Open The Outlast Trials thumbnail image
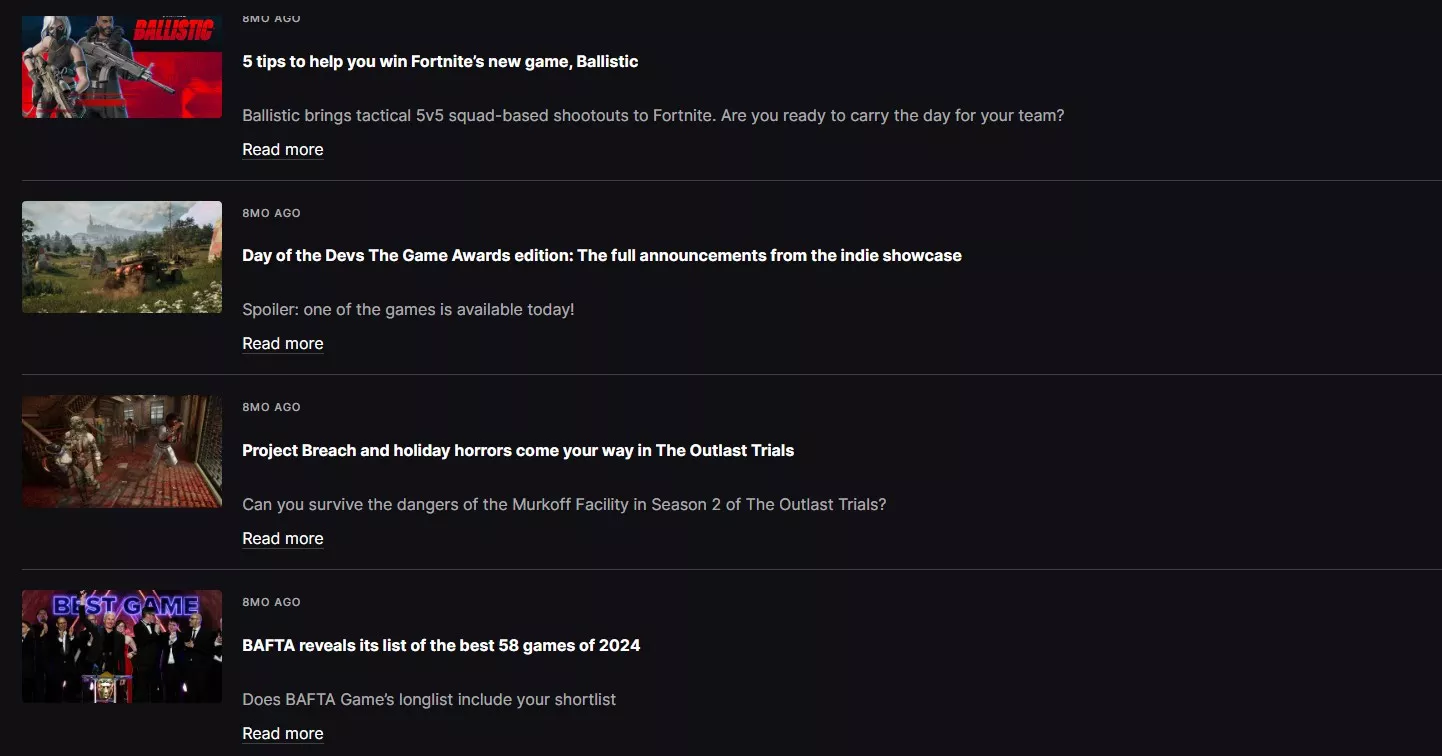This screenshot has height=756, width=1442. point(122,451)
